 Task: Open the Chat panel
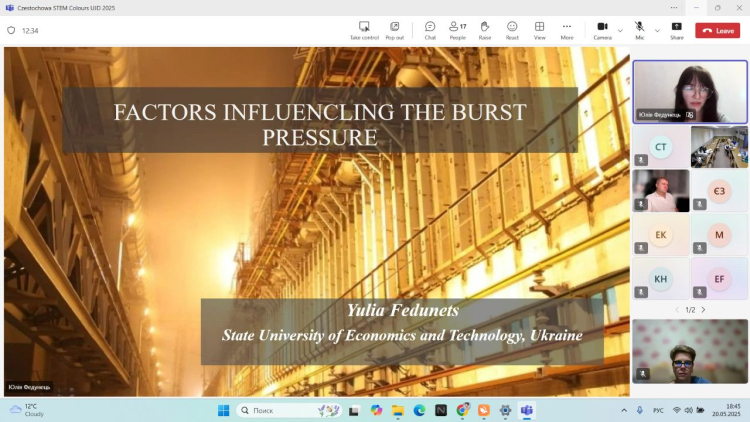tap(430, 27)
